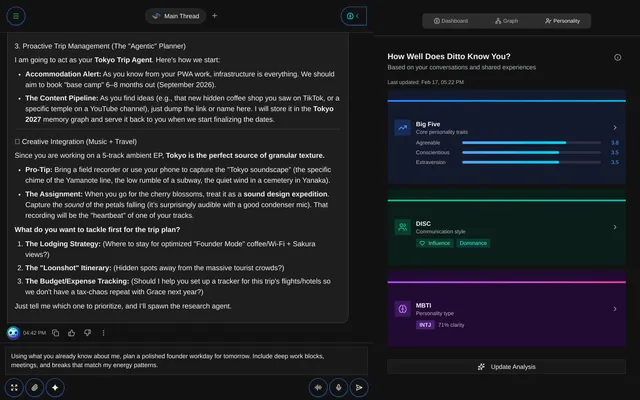Add a new thread with plus icon
The height and width of the screenshot is (400, 640).
(214, 16)
